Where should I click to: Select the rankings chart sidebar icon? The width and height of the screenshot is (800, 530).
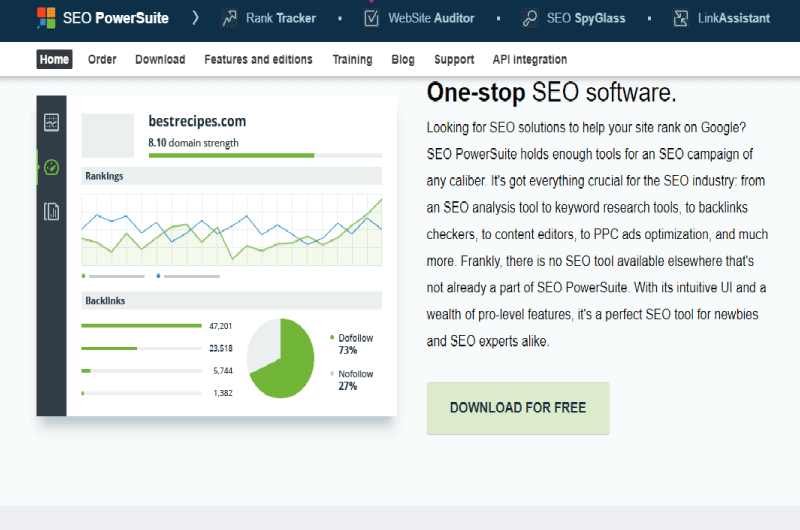(52, 122)
